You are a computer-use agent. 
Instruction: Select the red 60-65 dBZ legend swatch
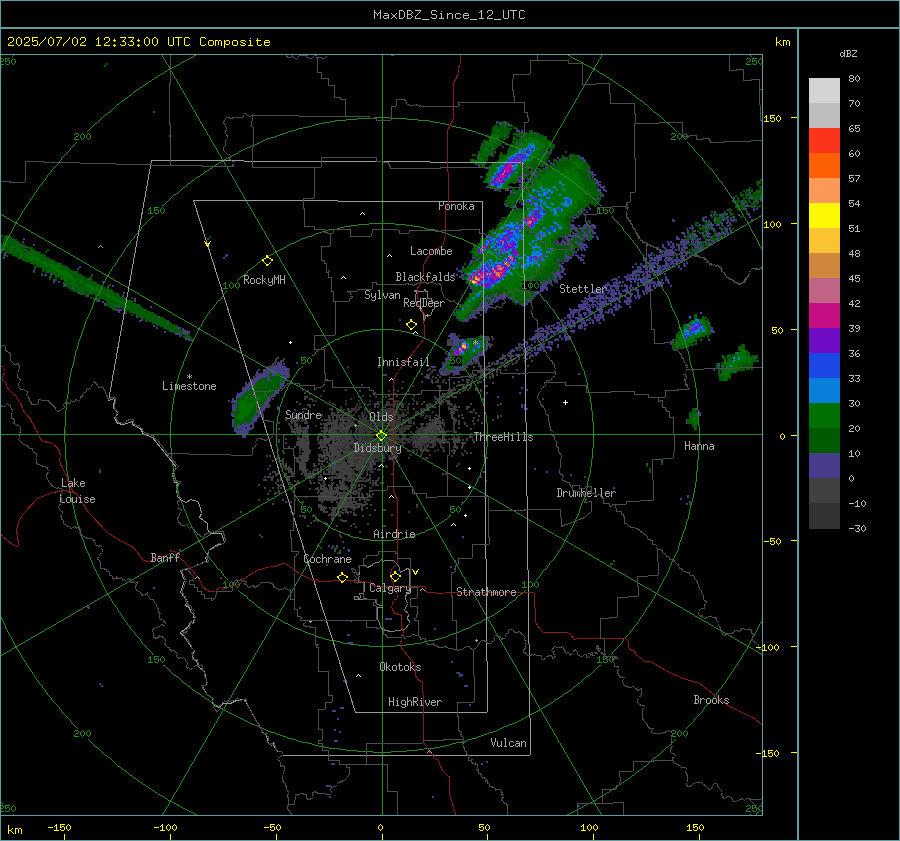[824, 140]
